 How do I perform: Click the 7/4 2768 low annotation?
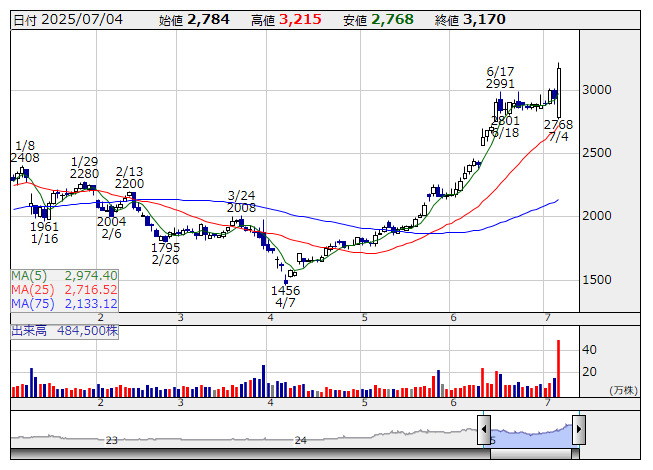[x=558, y=131]
